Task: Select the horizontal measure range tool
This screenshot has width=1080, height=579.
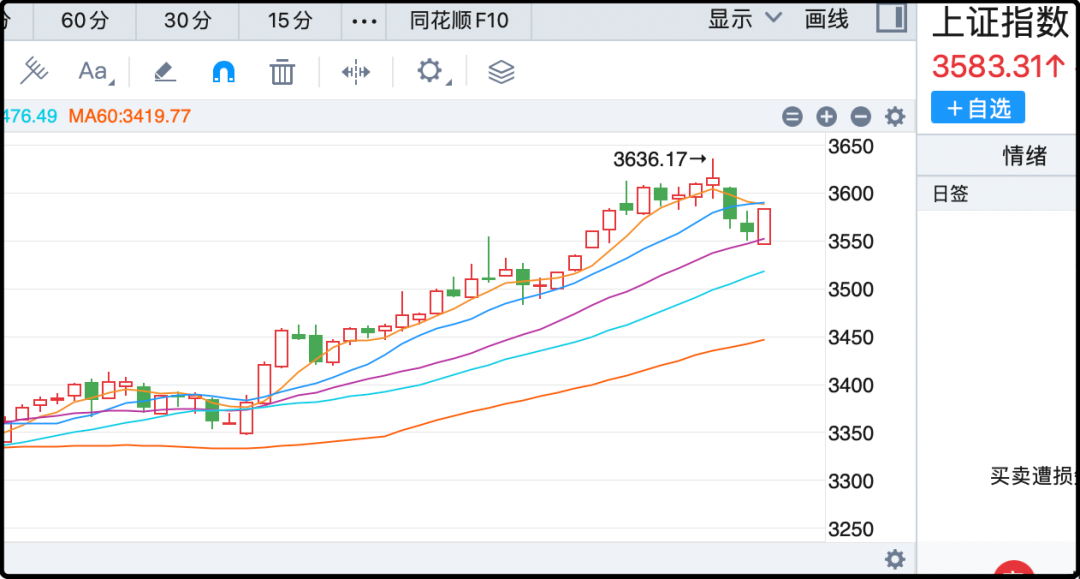Action: [356, 71]
